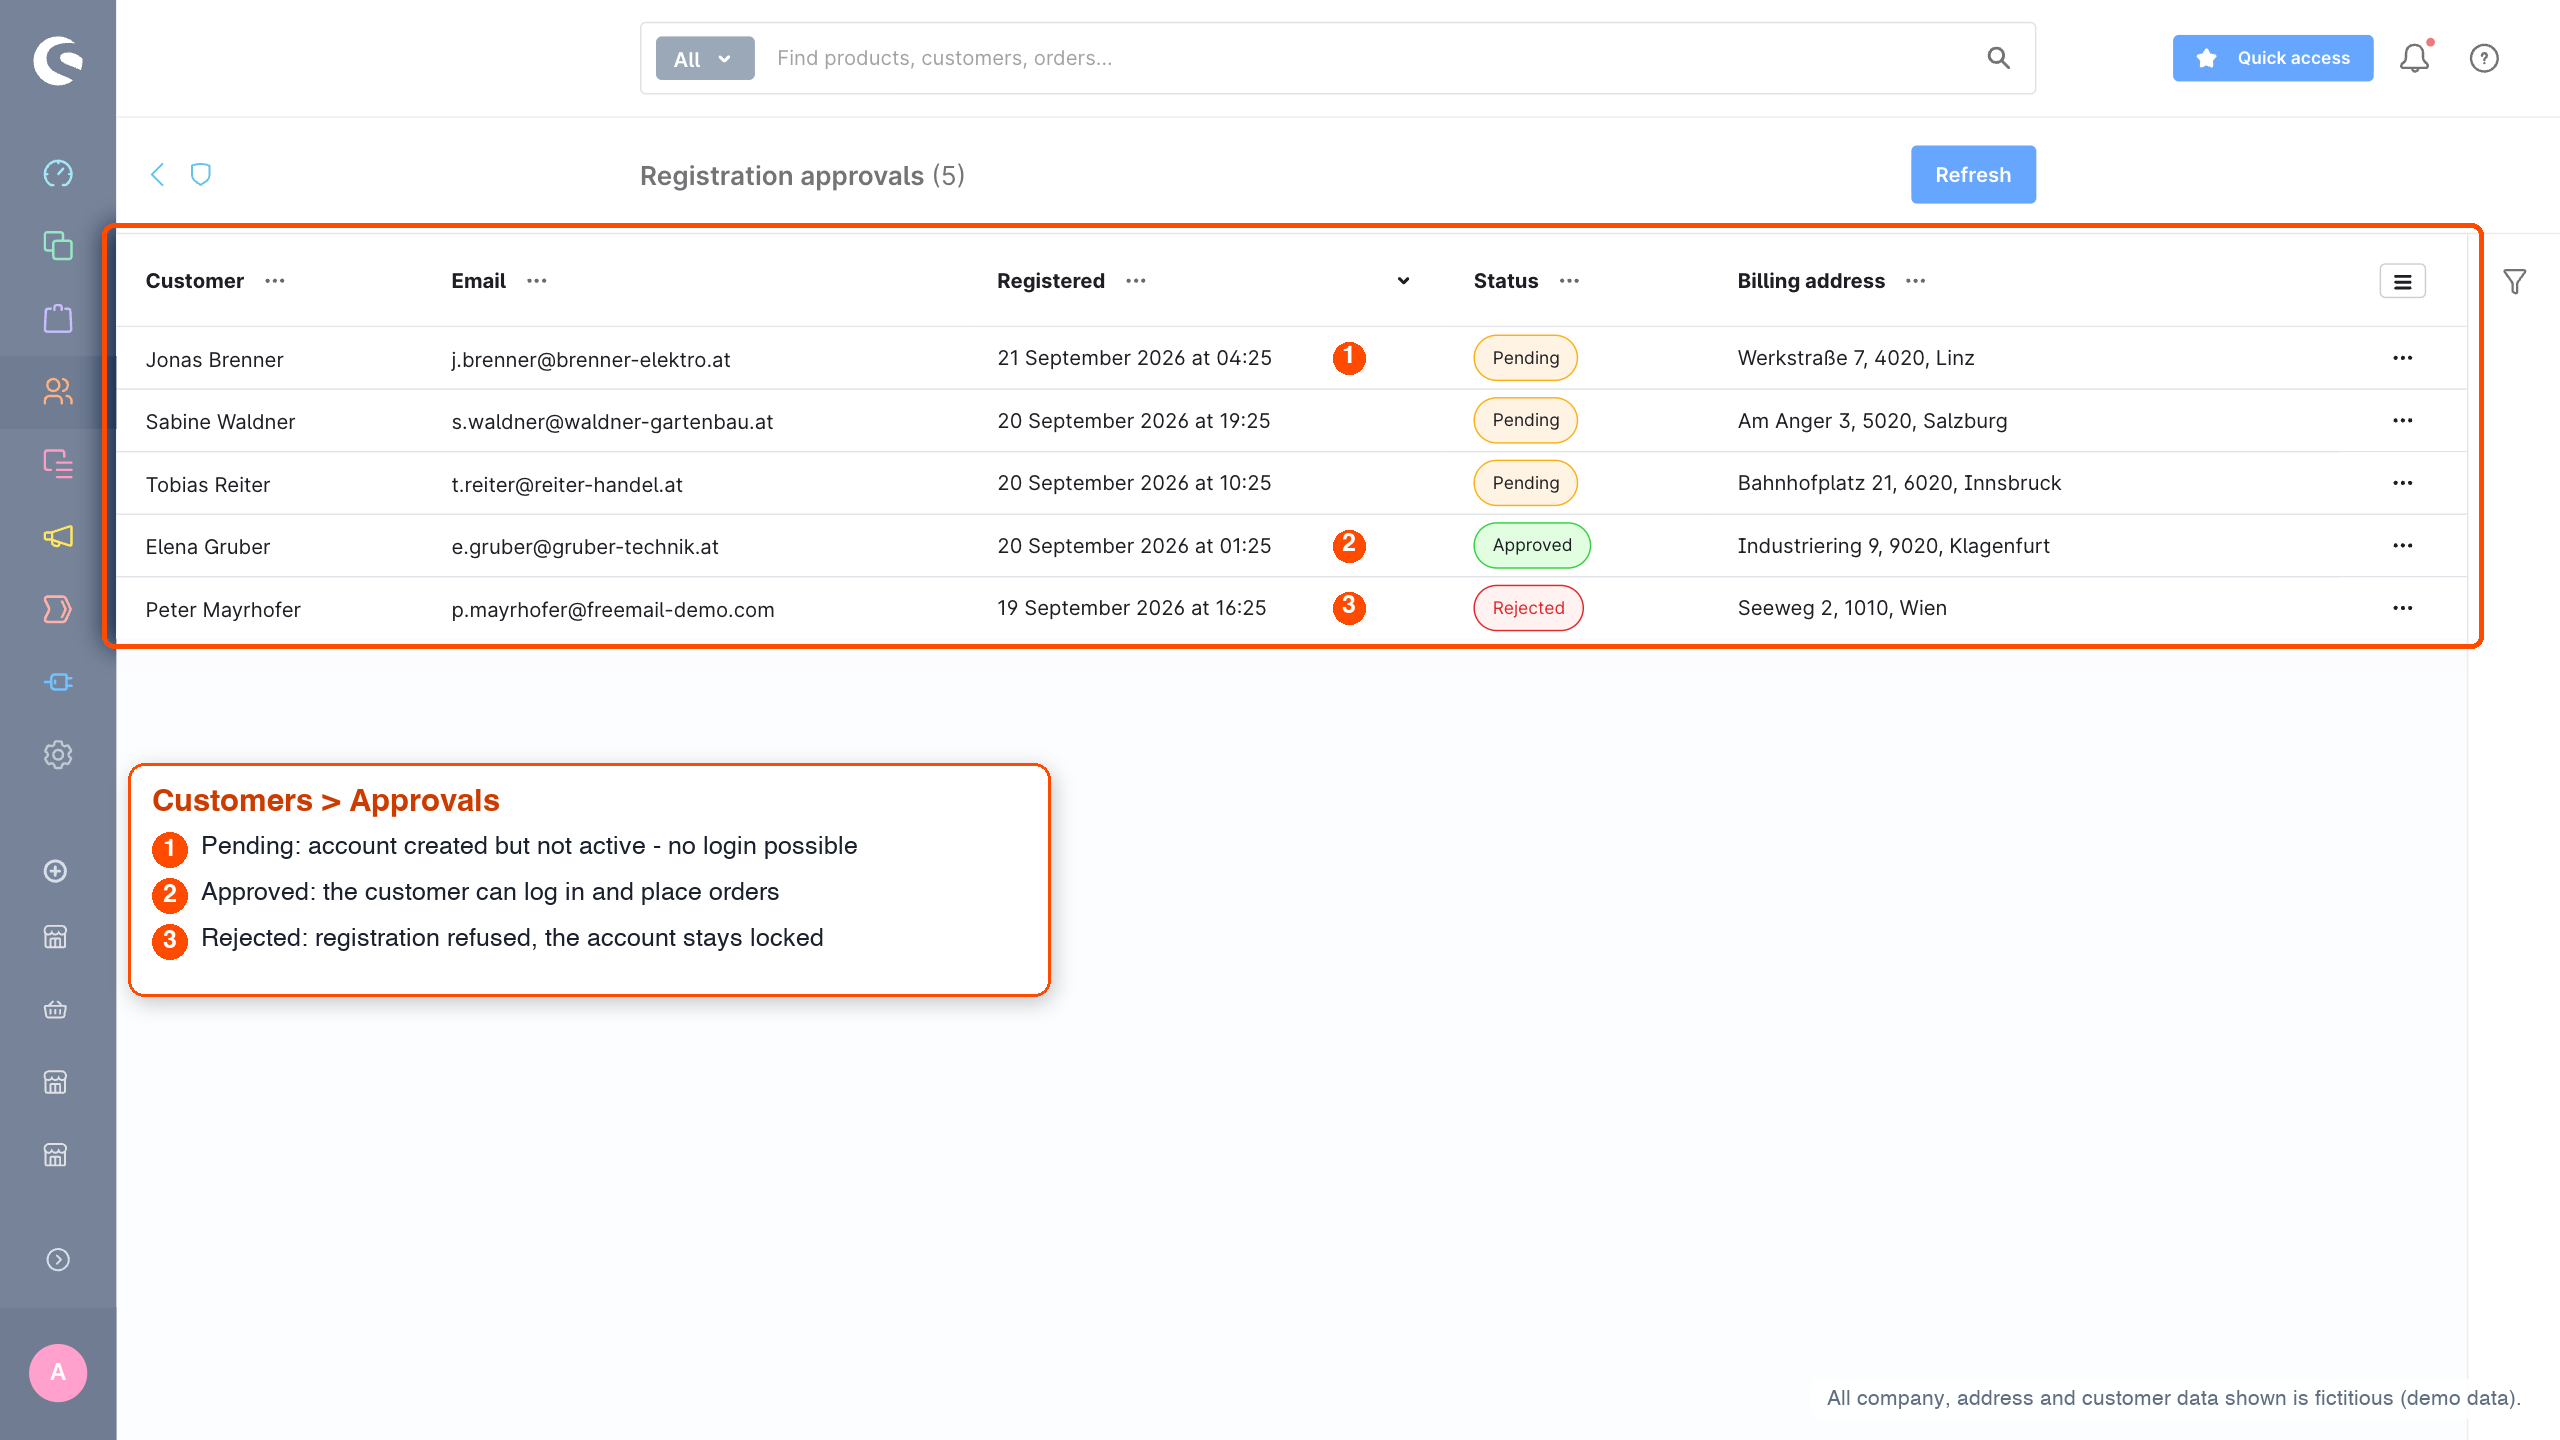
Task: Open the Dashboard sidebar icon
Action: coord(58,173)
